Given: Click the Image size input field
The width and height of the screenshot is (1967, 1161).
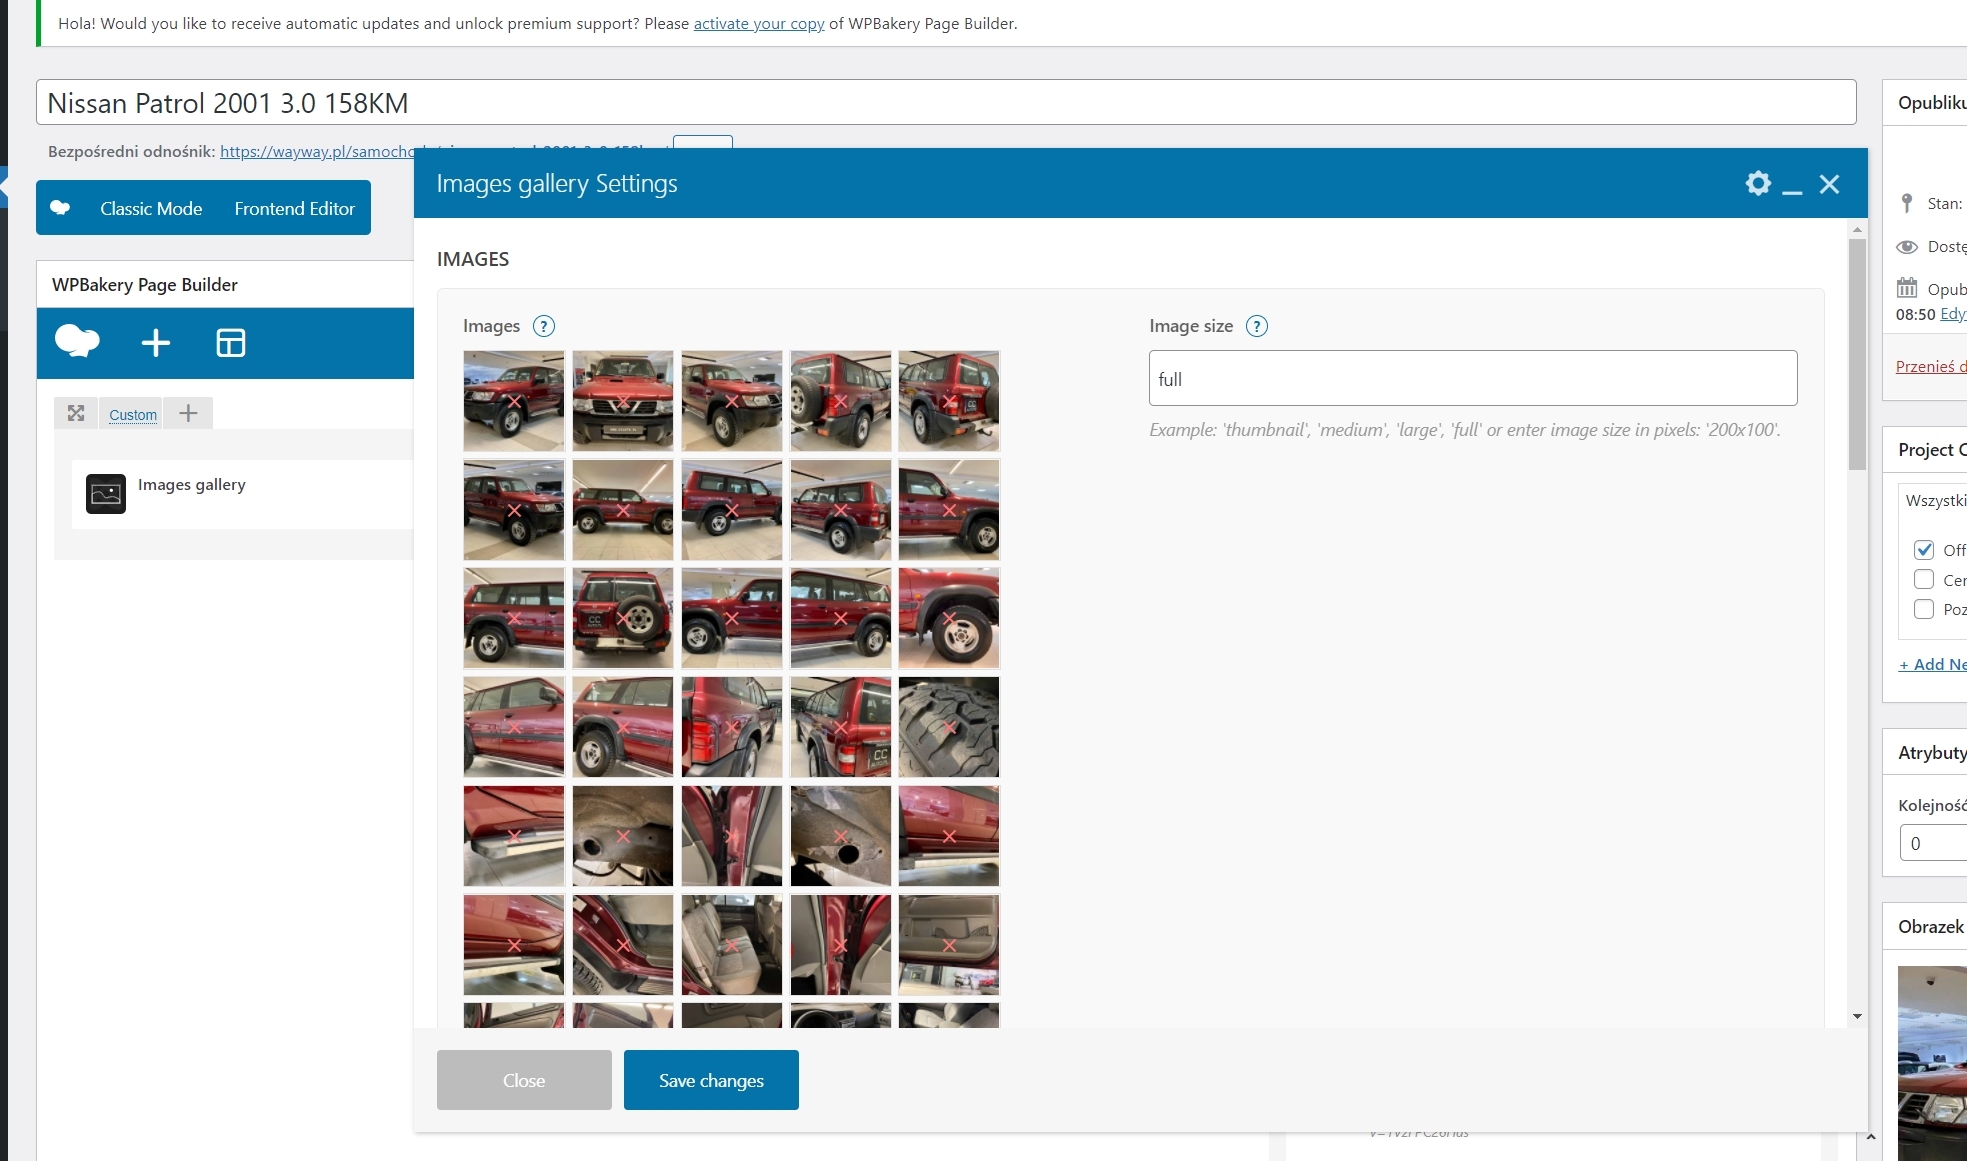Looking at the screenshot, I should click(1472, 378).
